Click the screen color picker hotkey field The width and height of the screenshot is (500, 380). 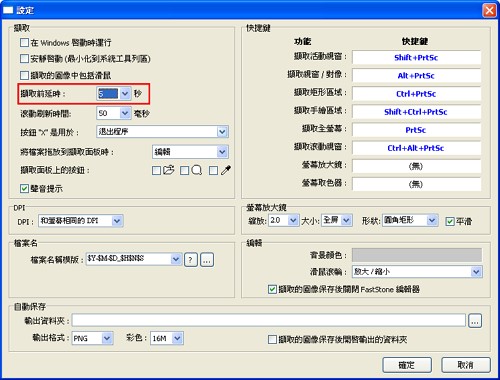coord(417,184)
